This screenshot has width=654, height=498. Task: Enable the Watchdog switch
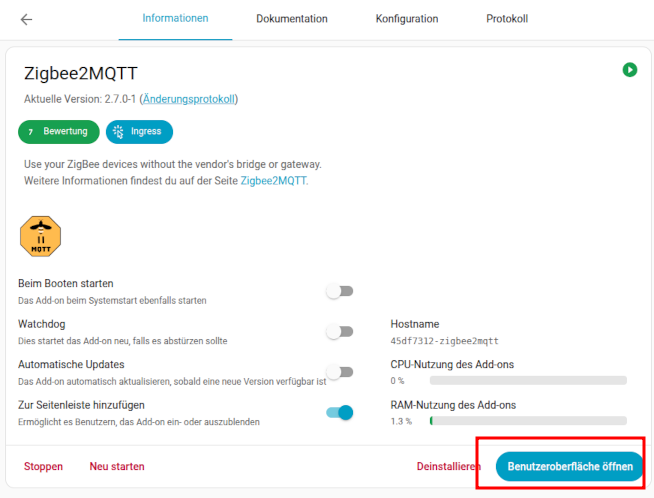pos(340,332)
